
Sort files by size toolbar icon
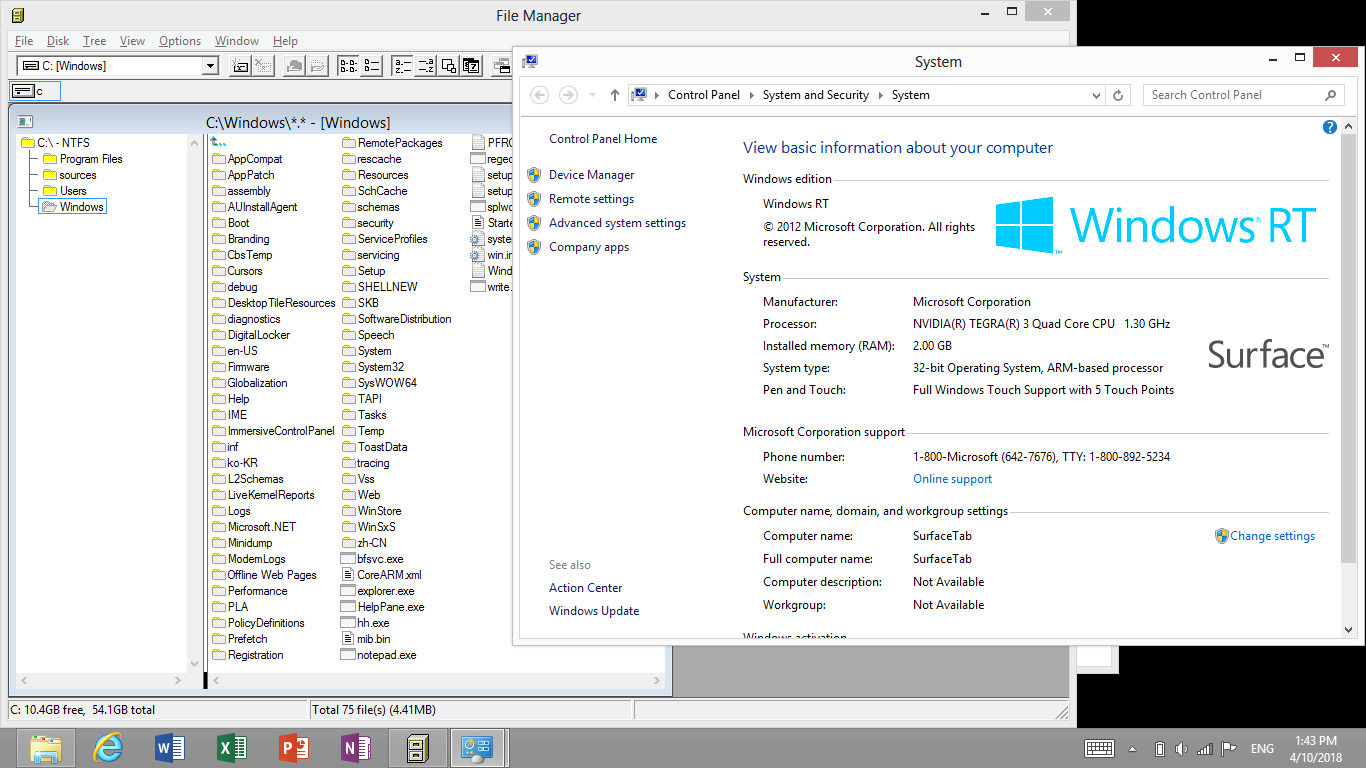pos(448,66)
